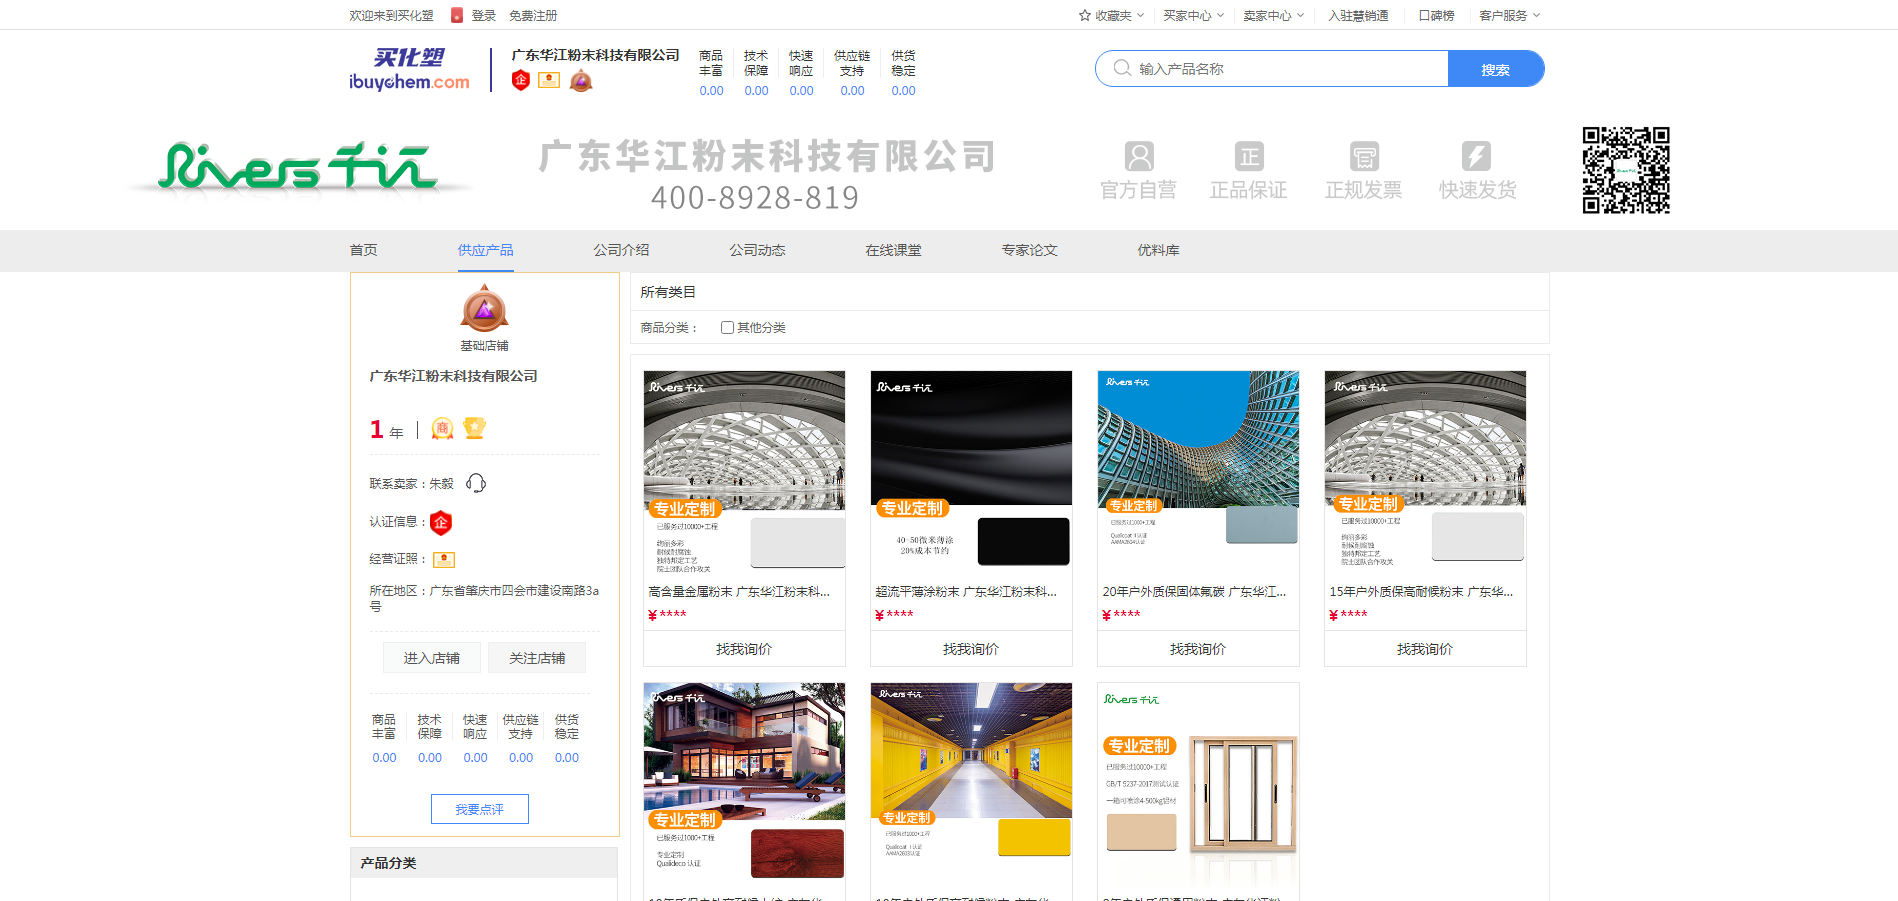
Task: Click the 高含量金属粉末 product title
Action: (739, 592)
